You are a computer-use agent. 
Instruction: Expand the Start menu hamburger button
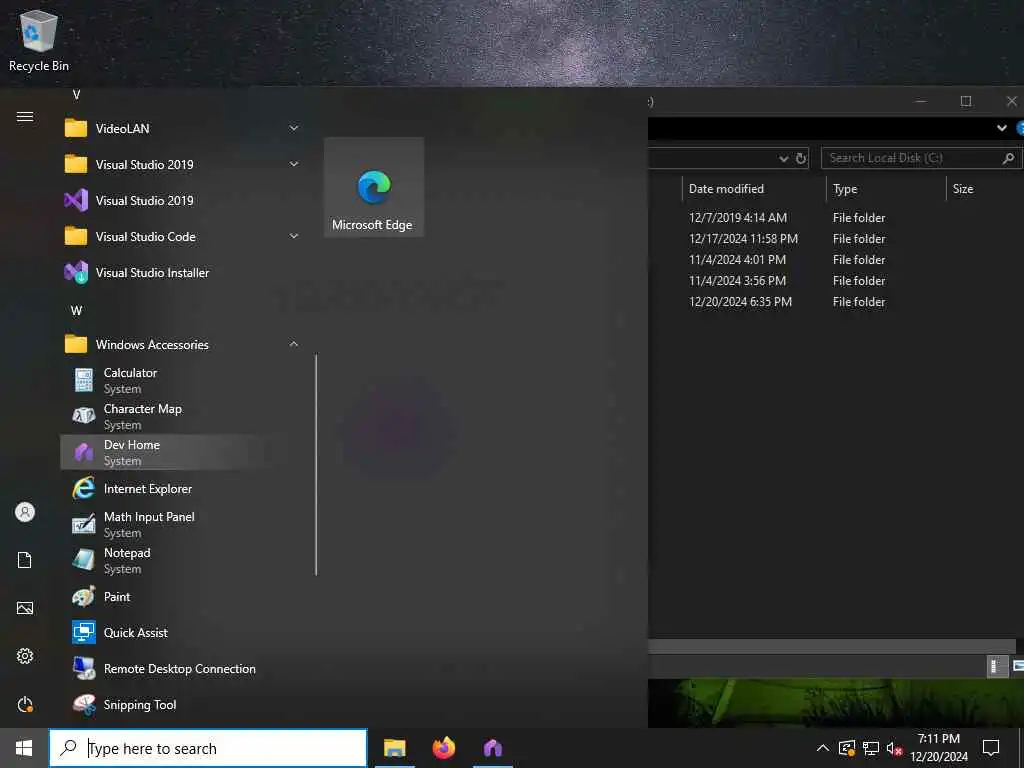tap(25, 117)
